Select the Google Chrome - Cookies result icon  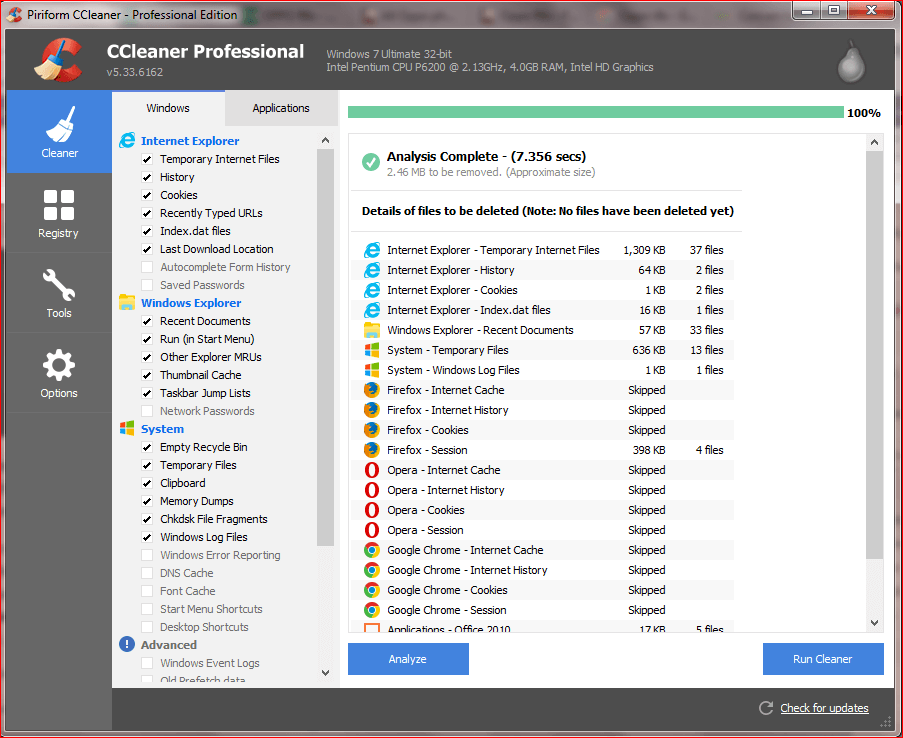[x=372, y=590]
